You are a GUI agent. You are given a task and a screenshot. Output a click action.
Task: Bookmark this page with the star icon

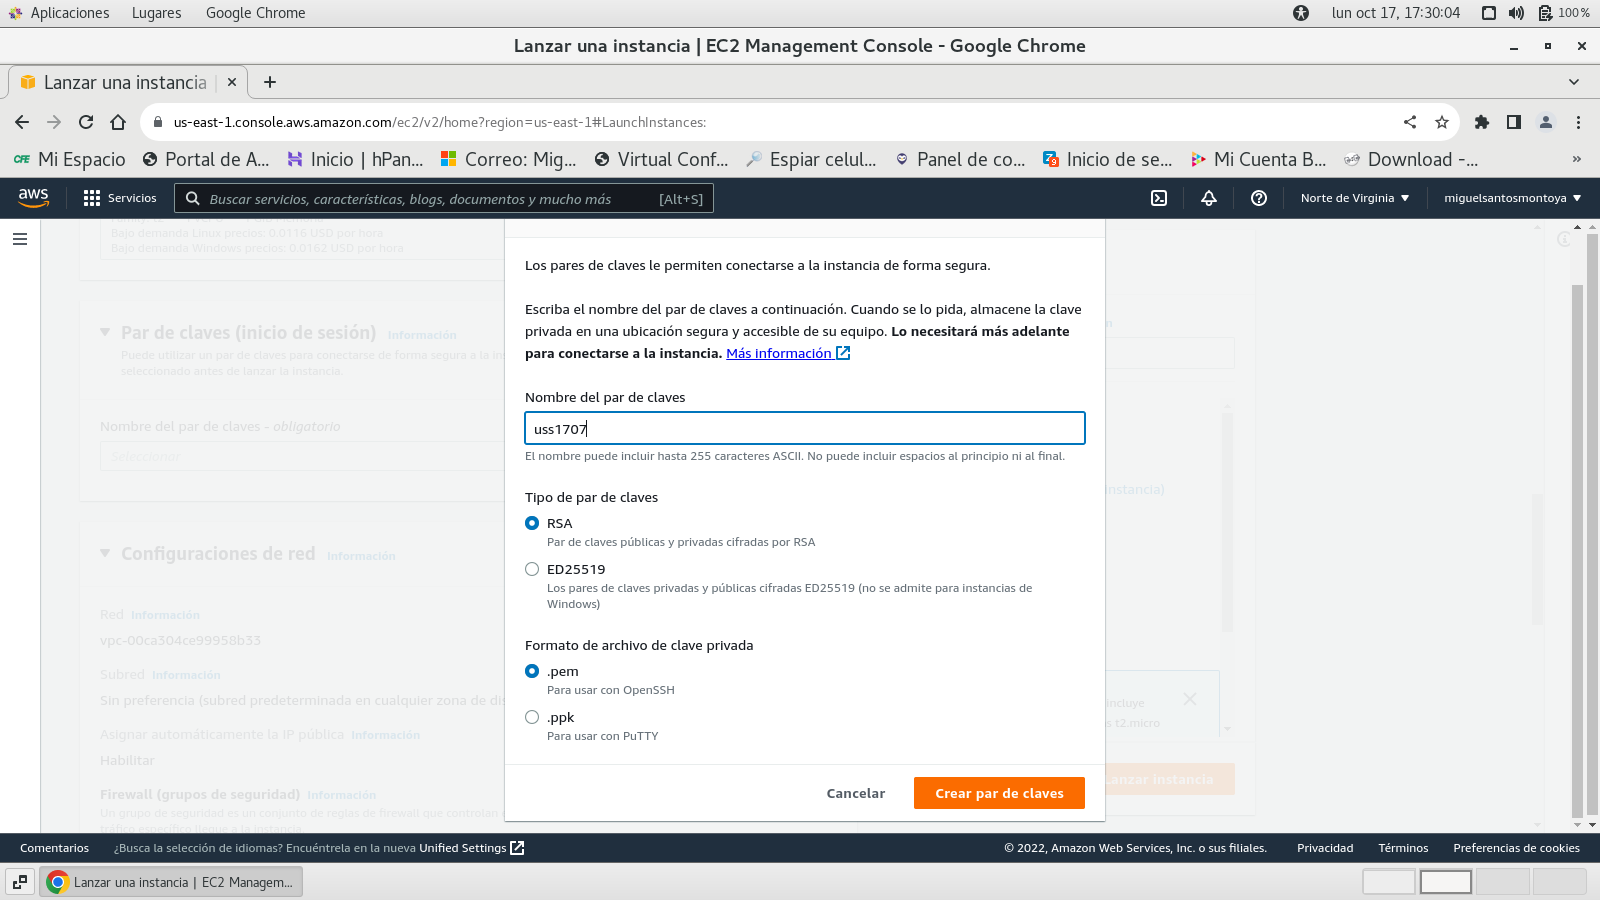pyautogui.click(x=1442, y=122)
